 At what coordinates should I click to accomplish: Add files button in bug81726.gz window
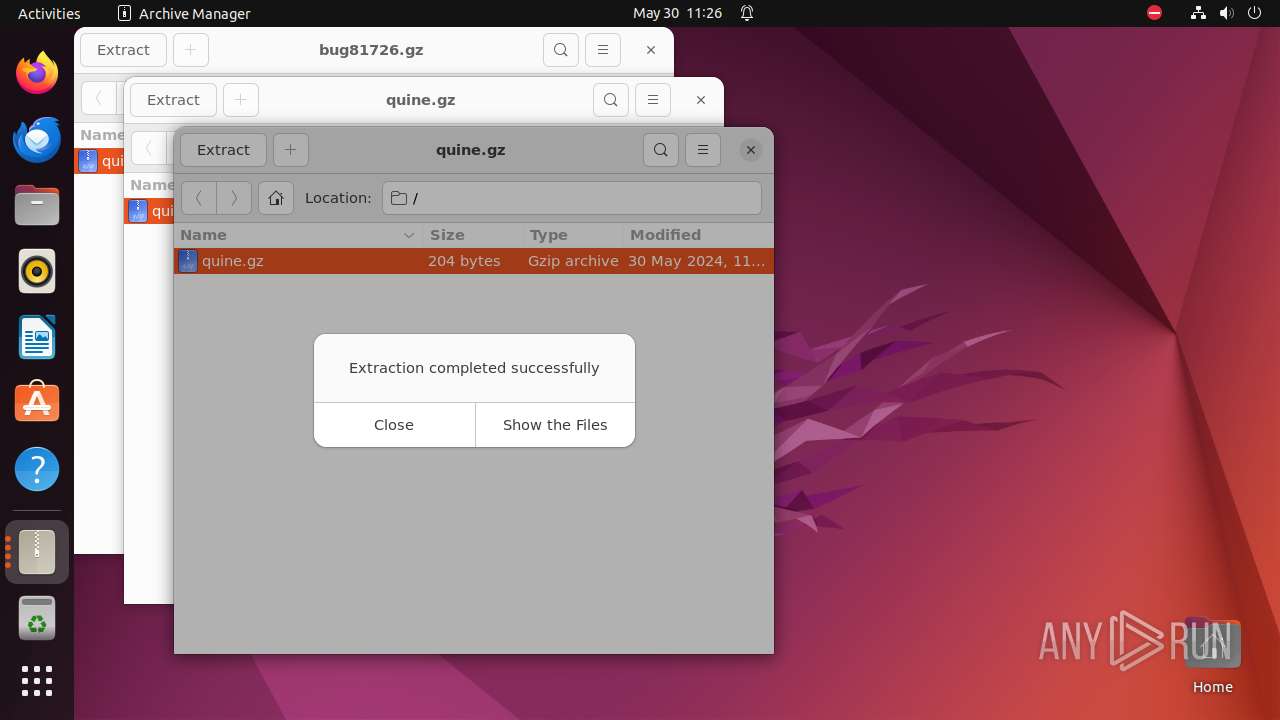click(x=190, y=50)
